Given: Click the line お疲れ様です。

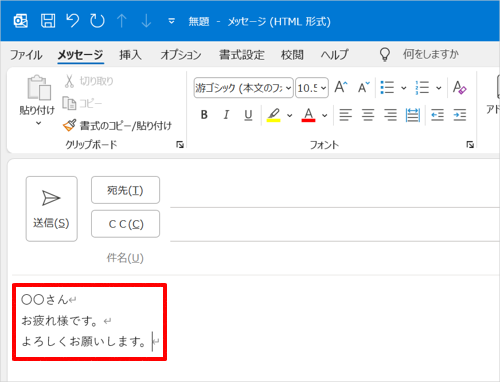Looking at the screenshot, I should 60,321.
